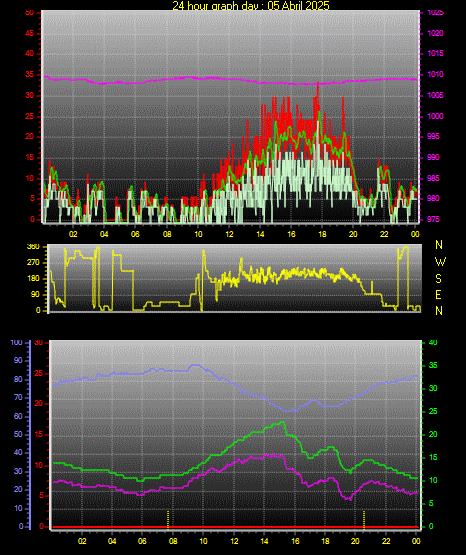Screen dimensions: 466x555
Task: Click the letter S on direction scale
Action: click(438, 279)
